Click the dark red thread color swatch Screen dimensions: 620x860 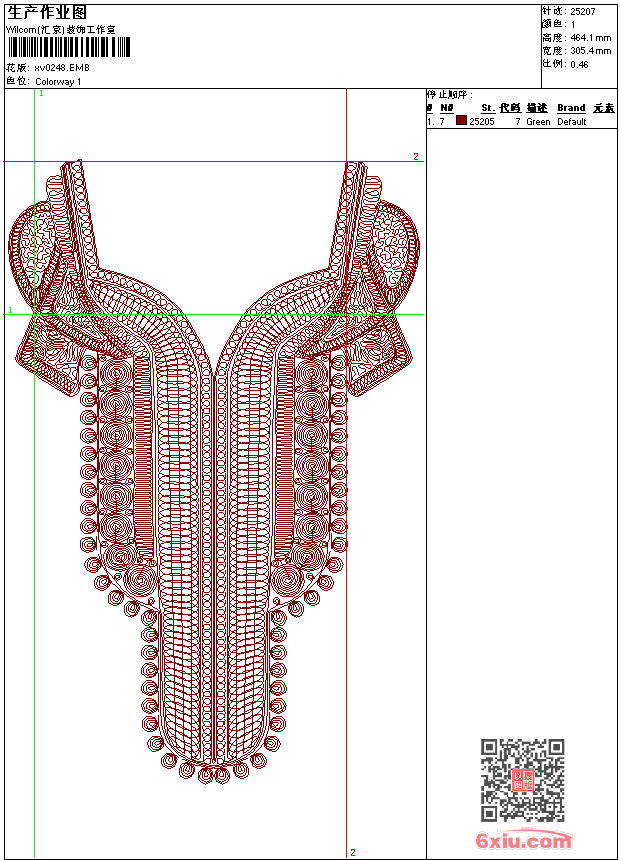coord(461,121)
